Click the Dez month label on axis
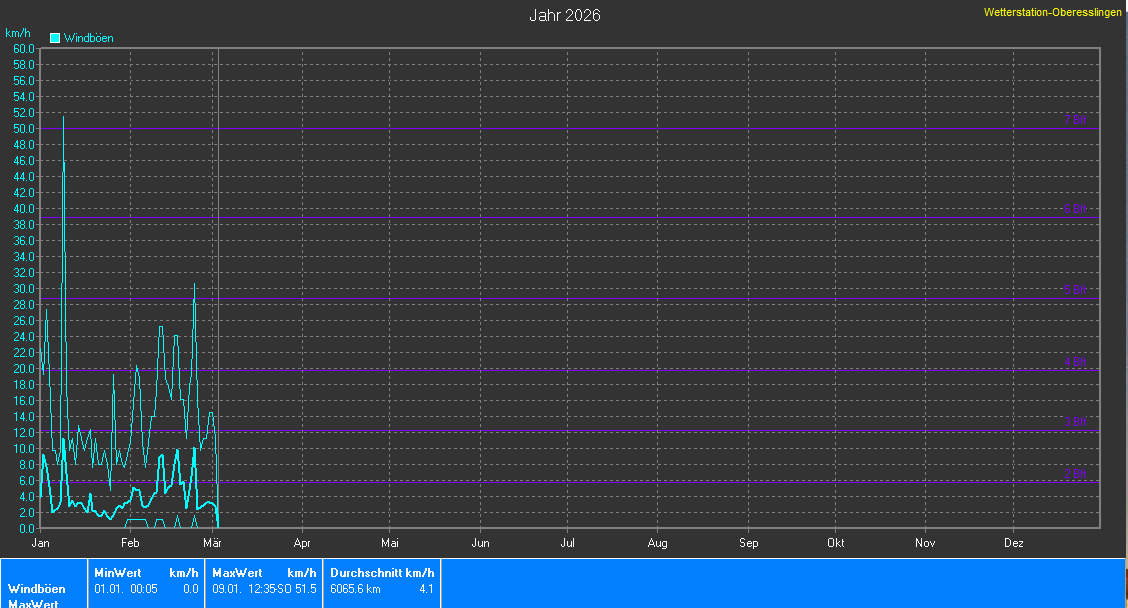Viewport: 1128px width, 608px height. [1013, 543]
